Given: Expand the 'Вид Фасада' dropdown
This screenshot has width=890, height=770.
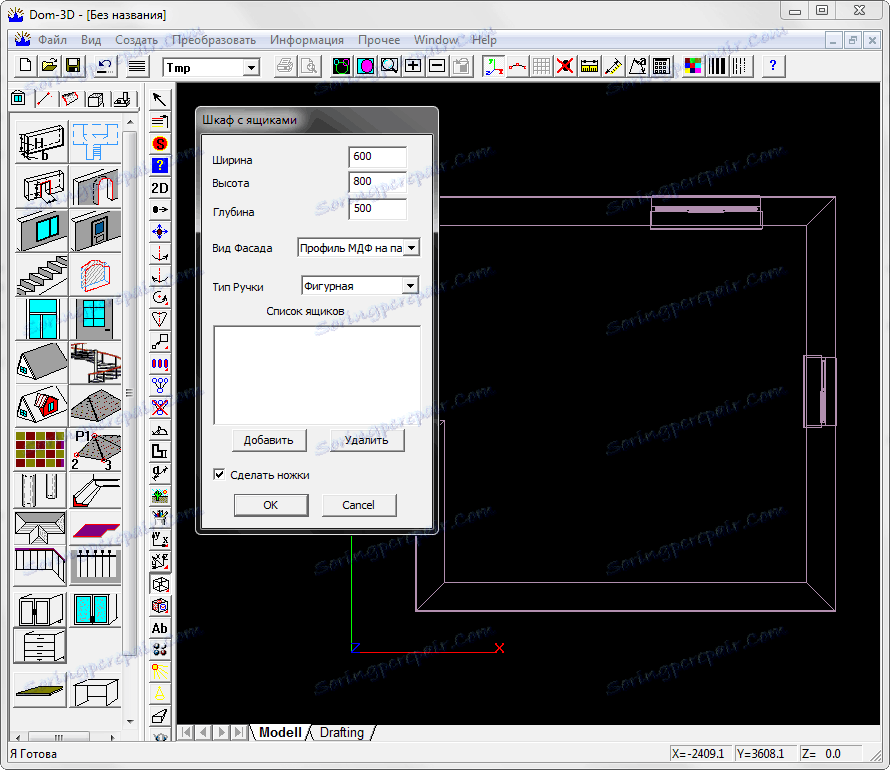Looking at the screenshot, I should [410, 247].
